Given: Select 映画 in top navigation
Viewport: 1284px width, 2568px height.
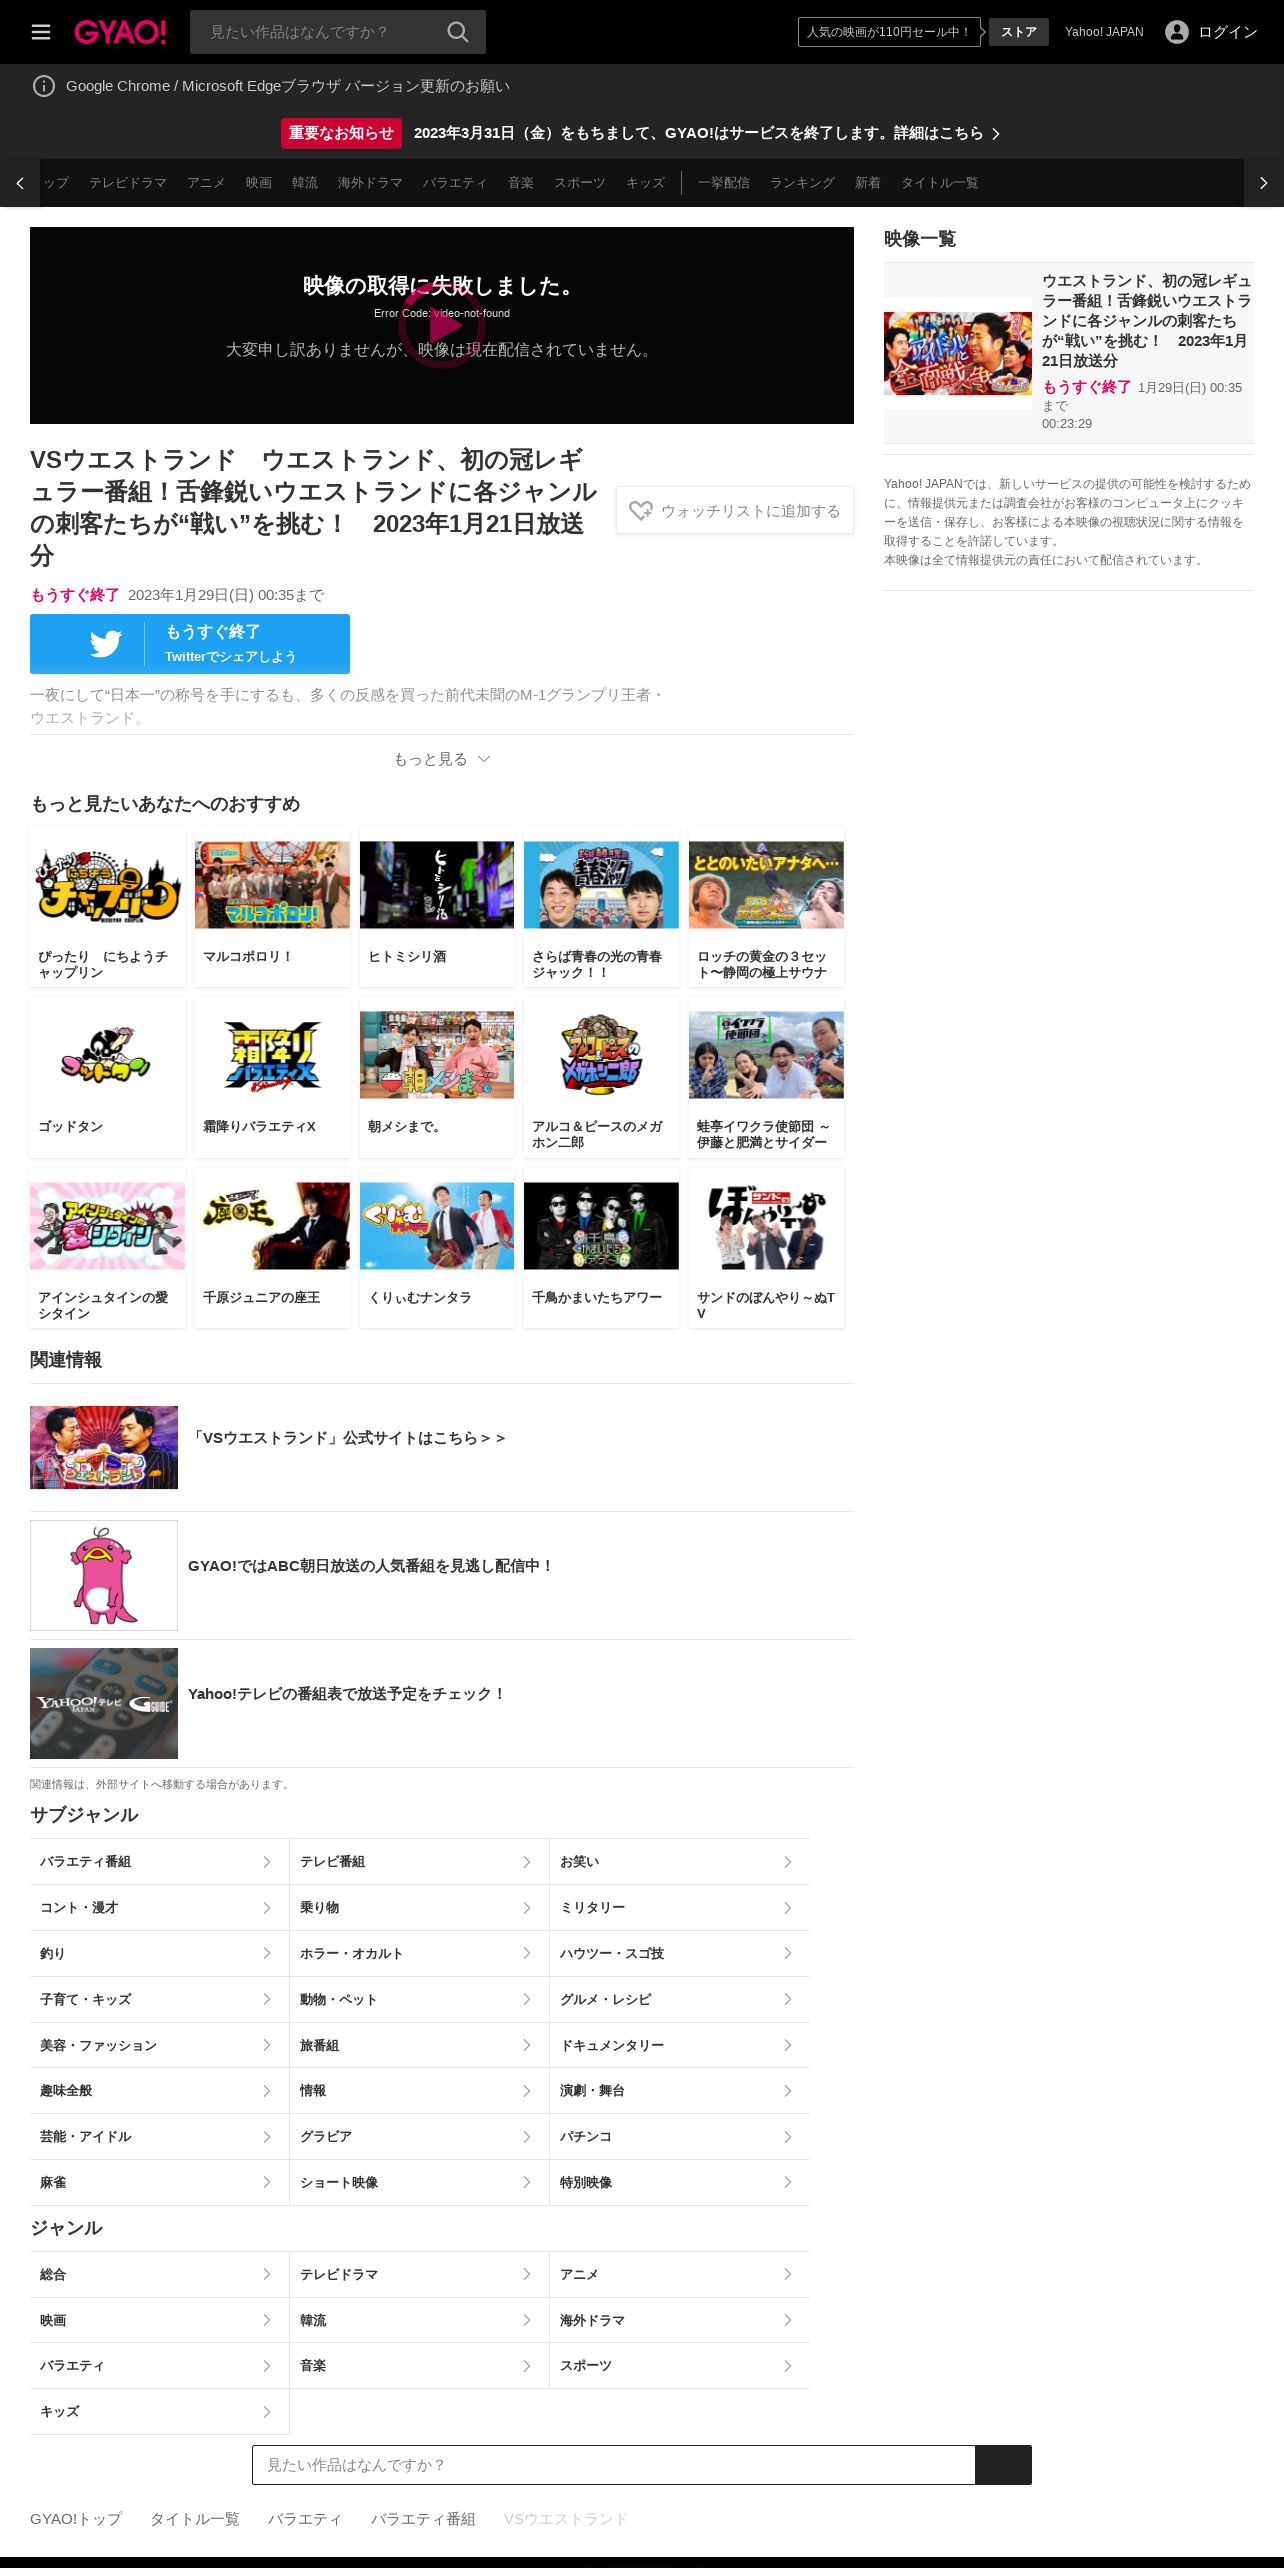Looking at the screenshot, I should pos(259,183).
